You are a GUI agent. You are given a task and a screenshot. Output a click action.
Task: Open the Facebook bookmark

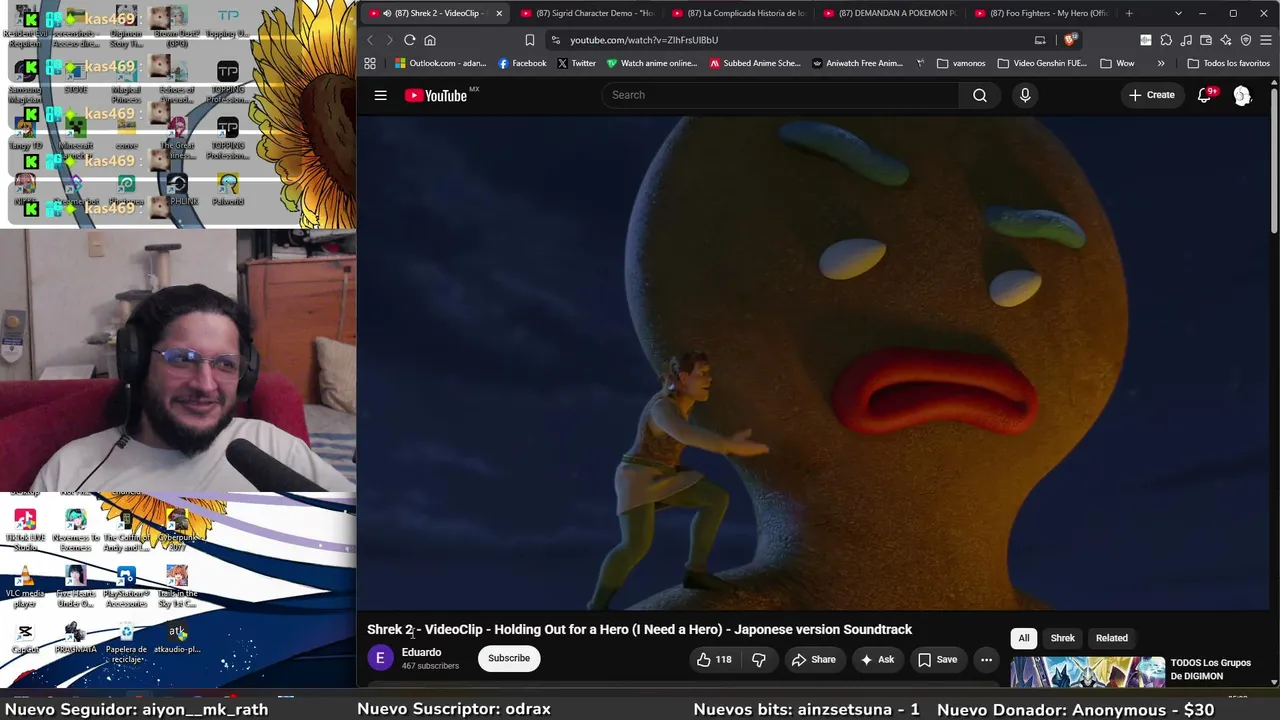pyautogui.click(x=522, y=63)
